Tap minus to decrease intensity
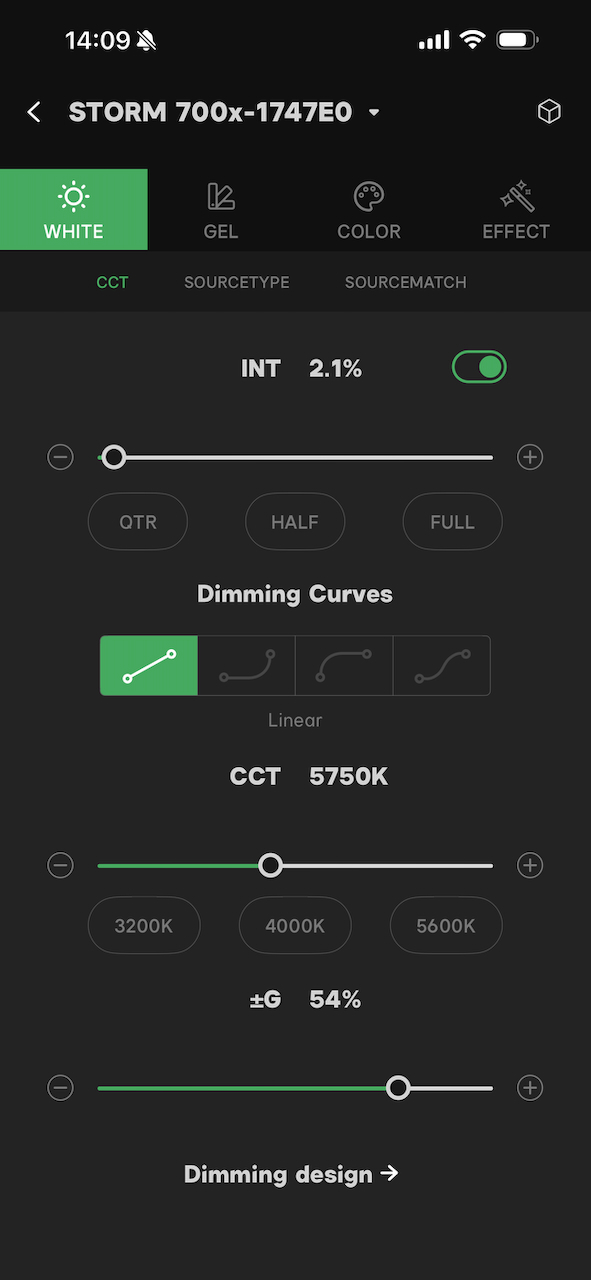 click(x=60, y=457)
